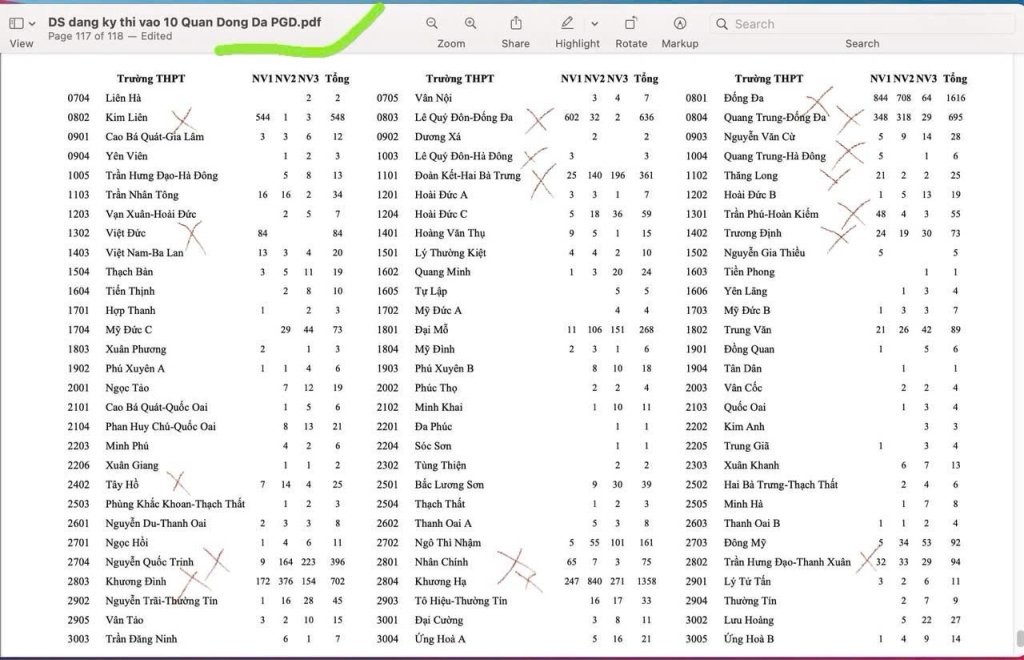Rotate the page with the Rotate icon
Image resolution: width=1024 pixels, height=660 pixels.
(631, 24)
